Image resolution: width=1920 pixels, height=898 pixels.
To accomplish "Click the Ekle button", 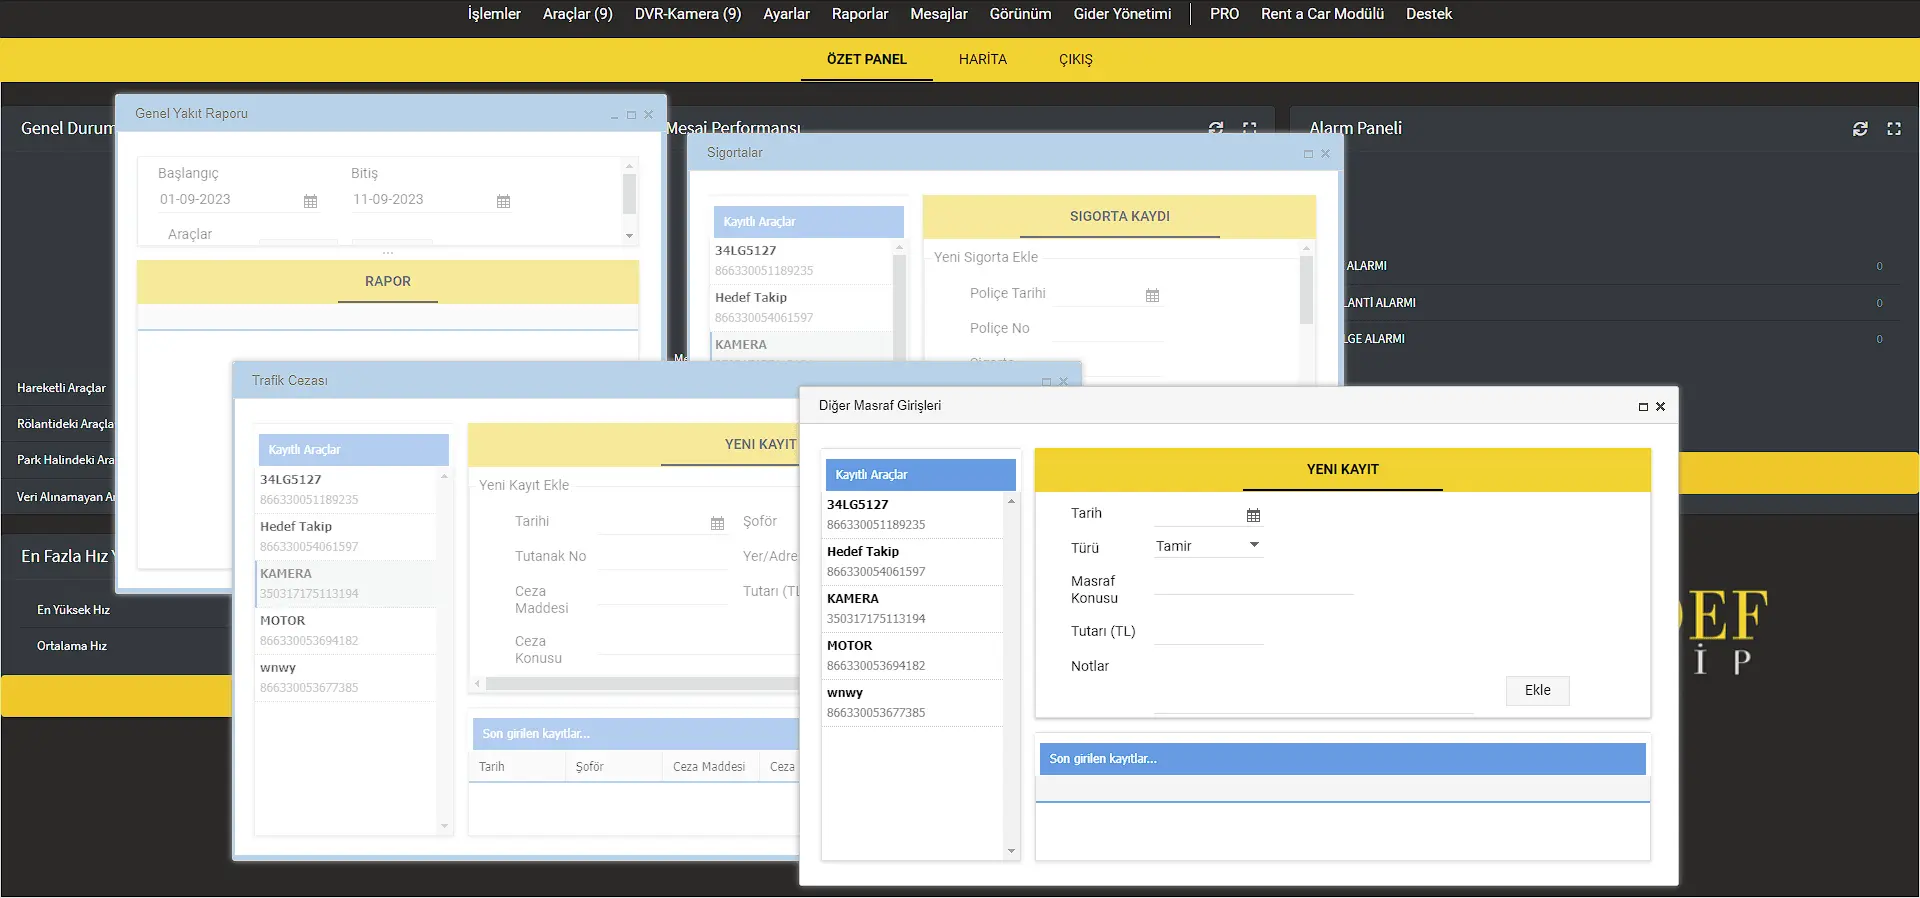I will click(x=1537, y=691).
